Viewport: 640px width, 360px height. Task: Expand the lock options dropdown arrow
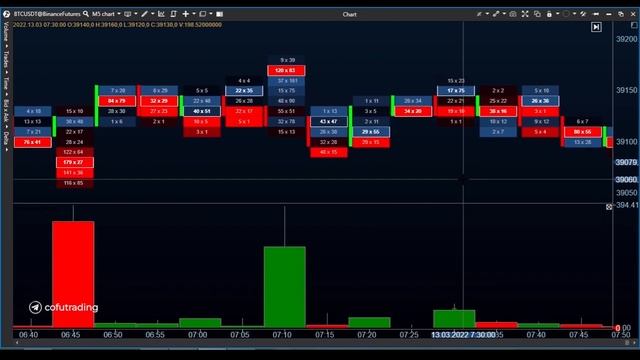point(558,14)
